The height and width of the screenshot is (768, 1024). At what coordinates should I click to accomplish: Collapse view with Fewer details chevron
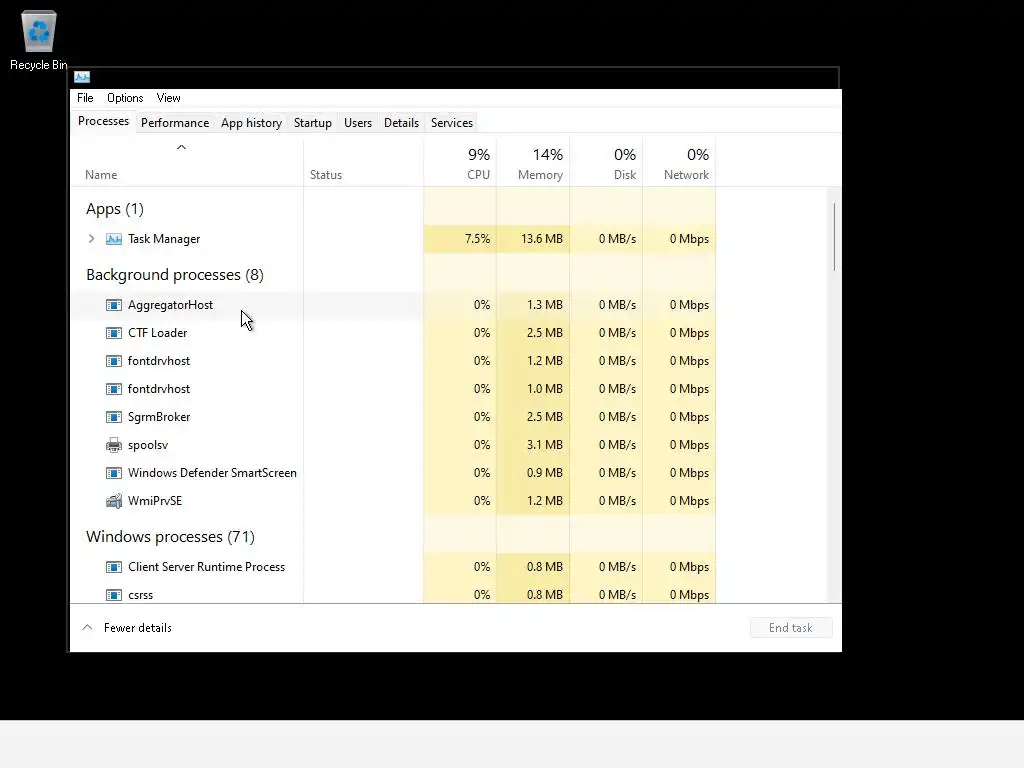[87, 628]
